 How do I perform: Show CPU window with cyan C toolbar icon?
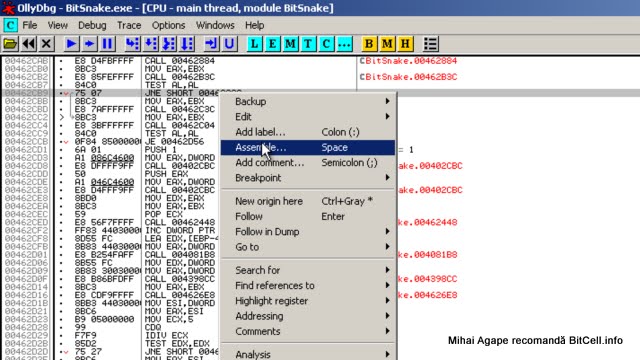click(326, 44)
